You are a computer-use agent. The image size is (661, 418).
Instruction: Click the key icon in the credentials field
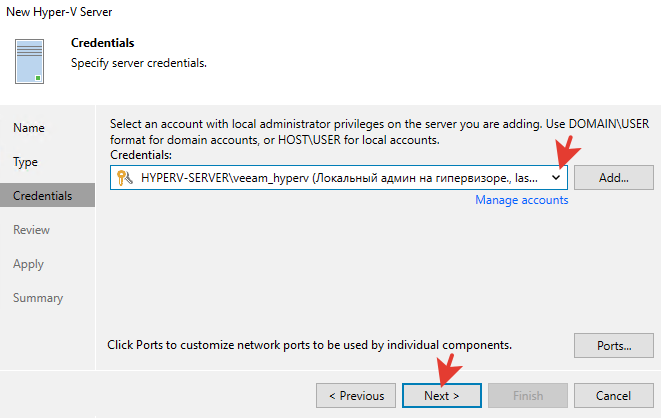coord(125,177)
